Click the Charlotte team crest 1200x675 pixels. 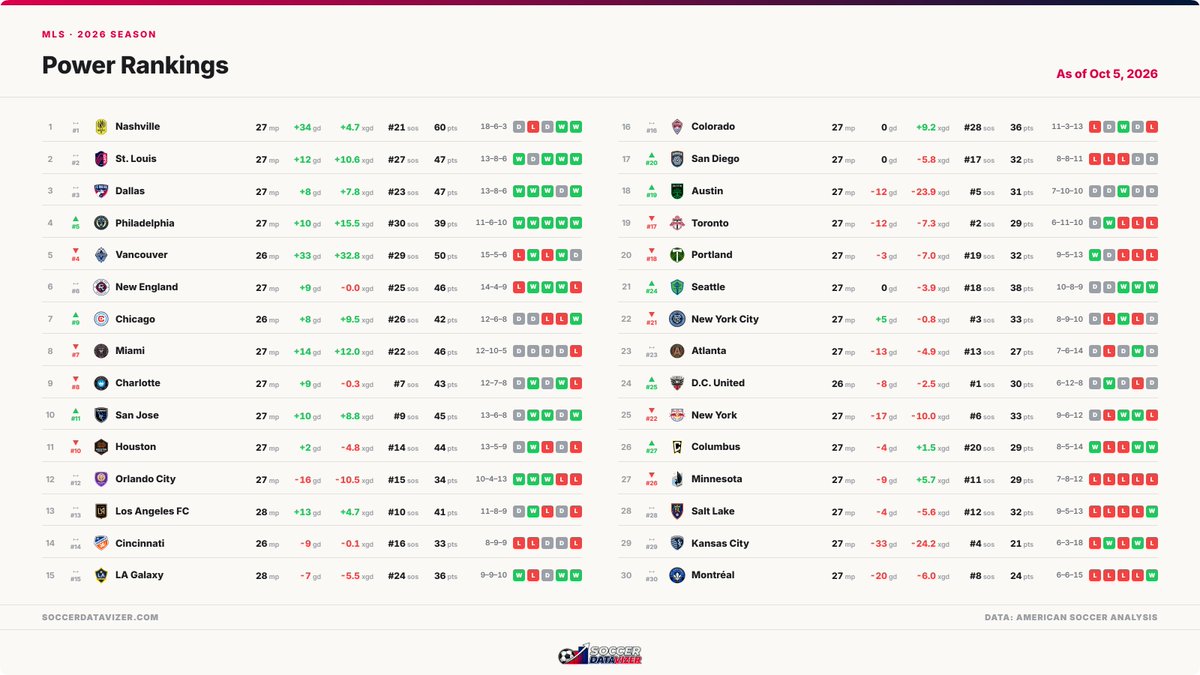101,383
